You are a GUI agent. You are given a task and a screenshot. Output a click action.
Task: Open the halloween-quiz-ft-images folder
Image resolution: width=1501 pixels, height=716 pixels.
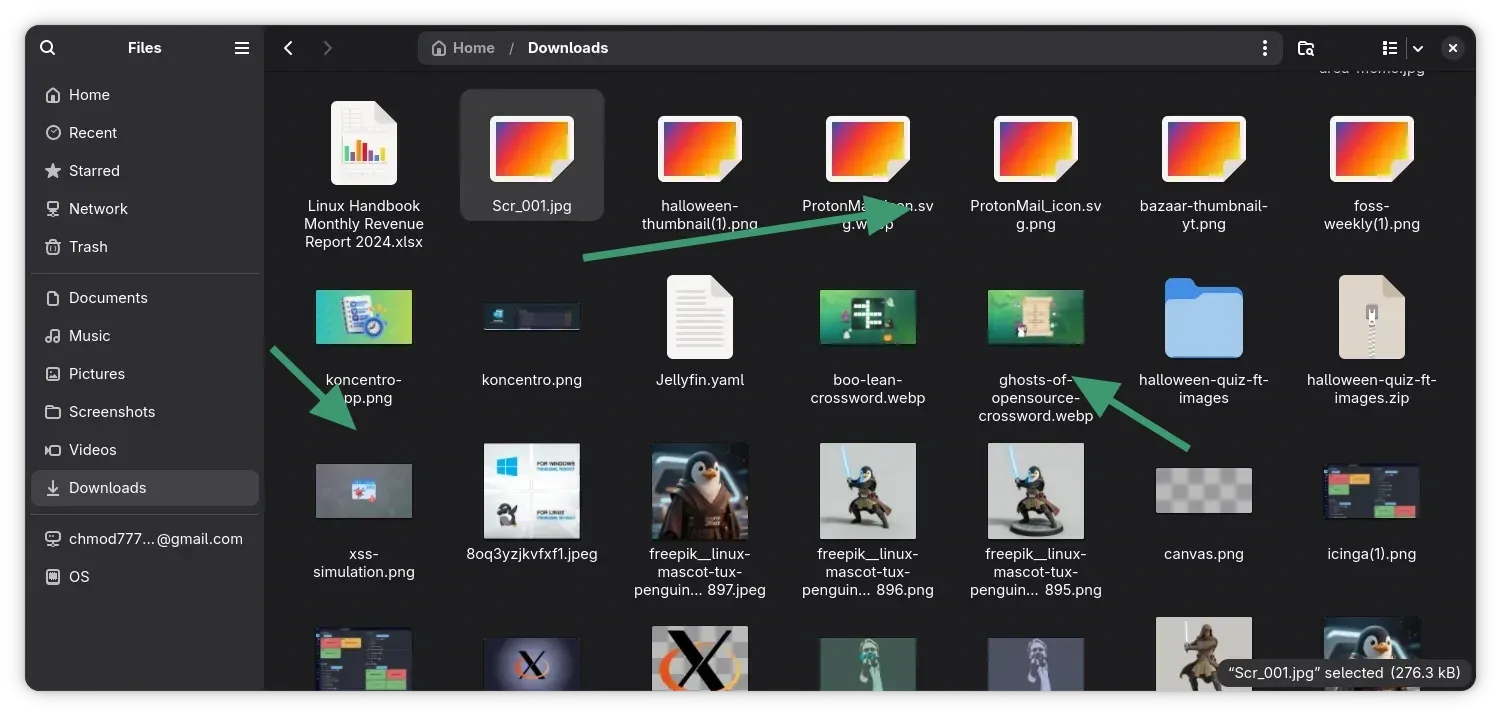point(1203,318)
